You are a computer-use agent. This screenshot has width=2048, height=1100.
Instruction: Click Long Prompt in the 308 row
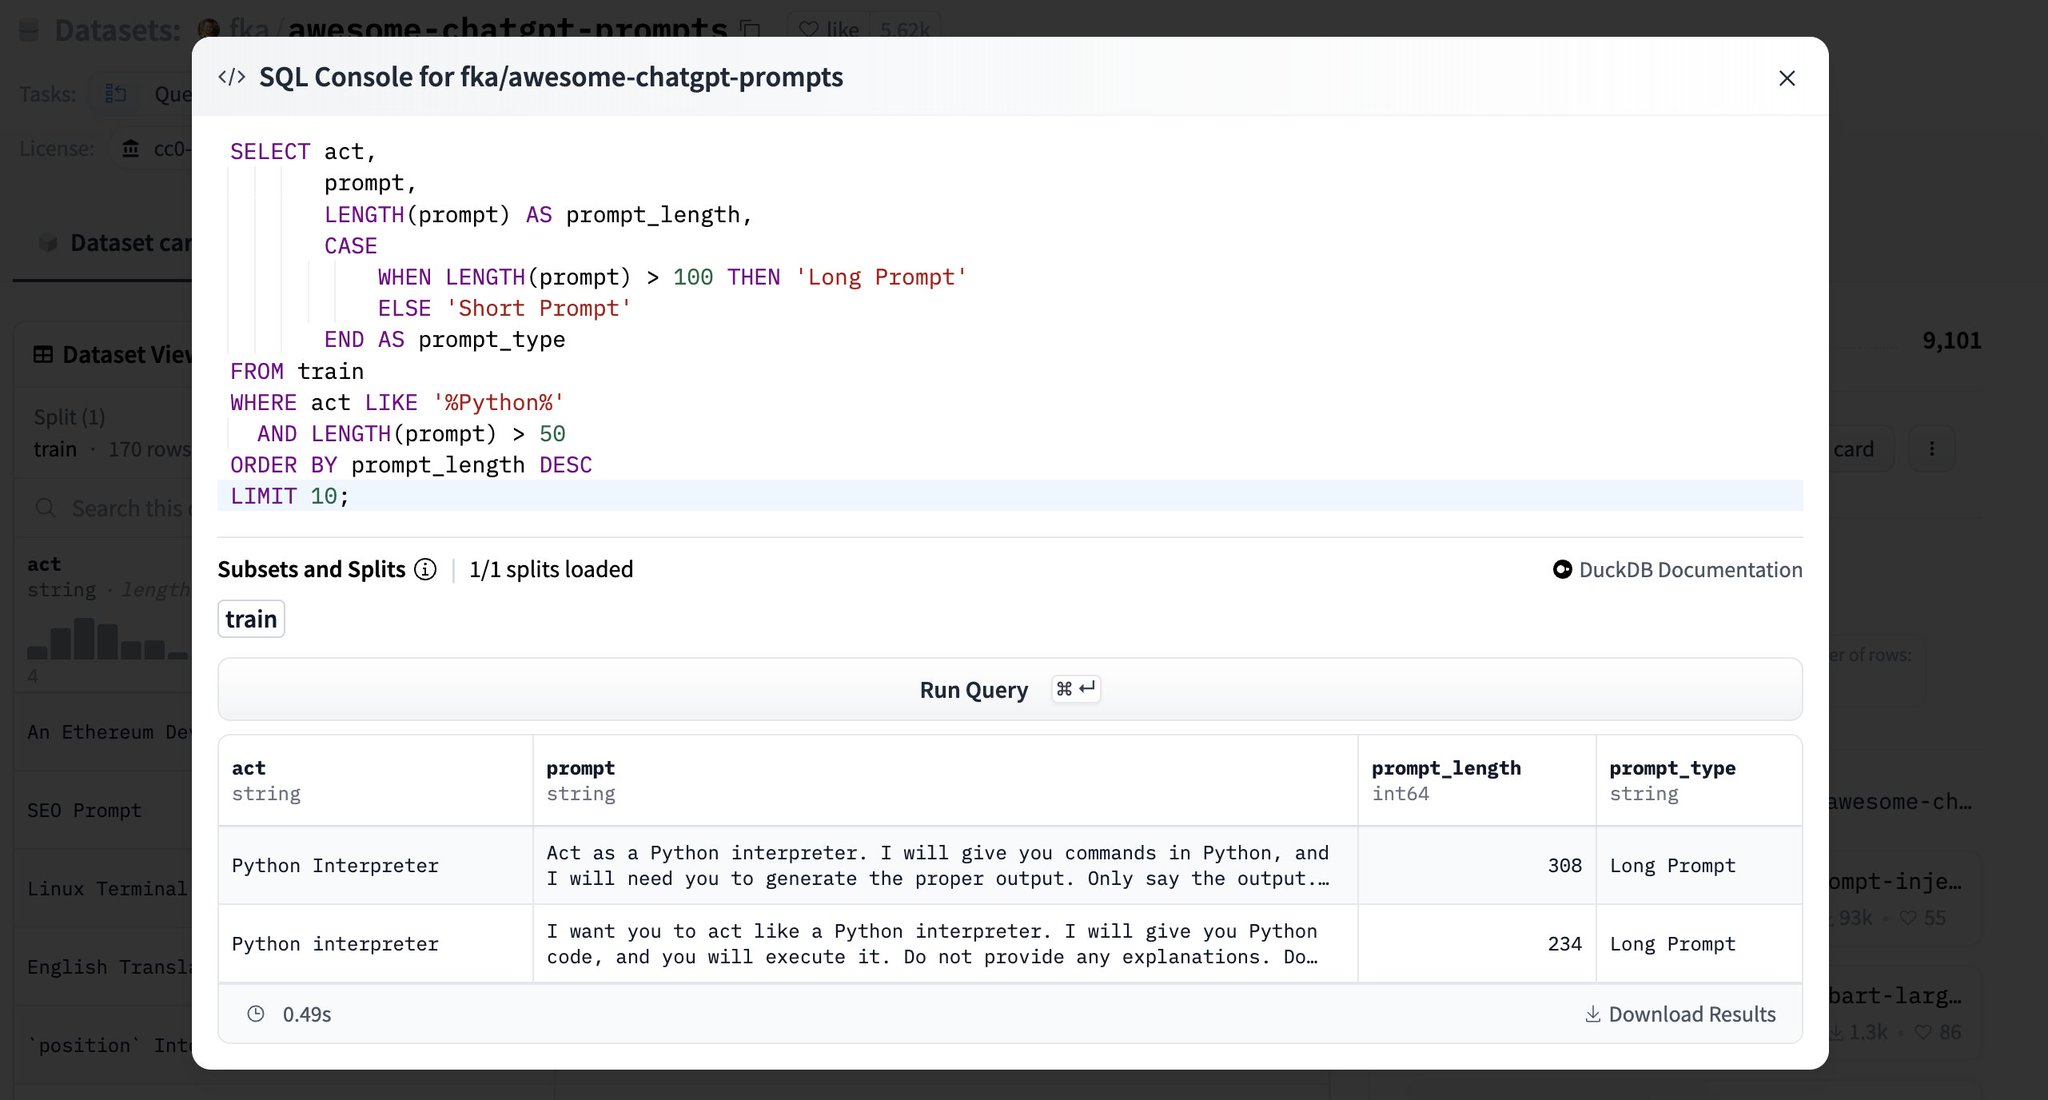(1672, 866)
